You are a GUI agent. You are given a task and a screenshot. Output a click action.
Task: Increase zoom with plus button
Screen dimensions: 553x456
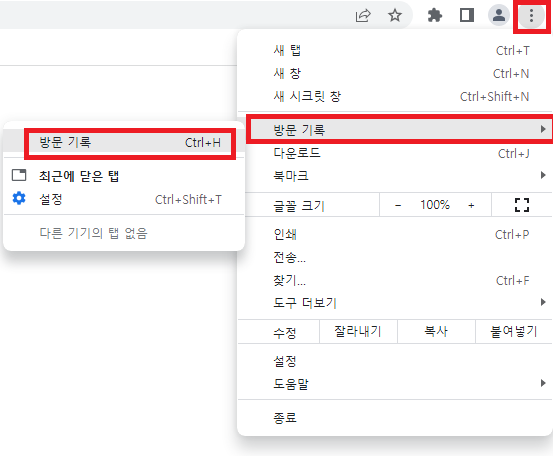[x=471, y=205]
